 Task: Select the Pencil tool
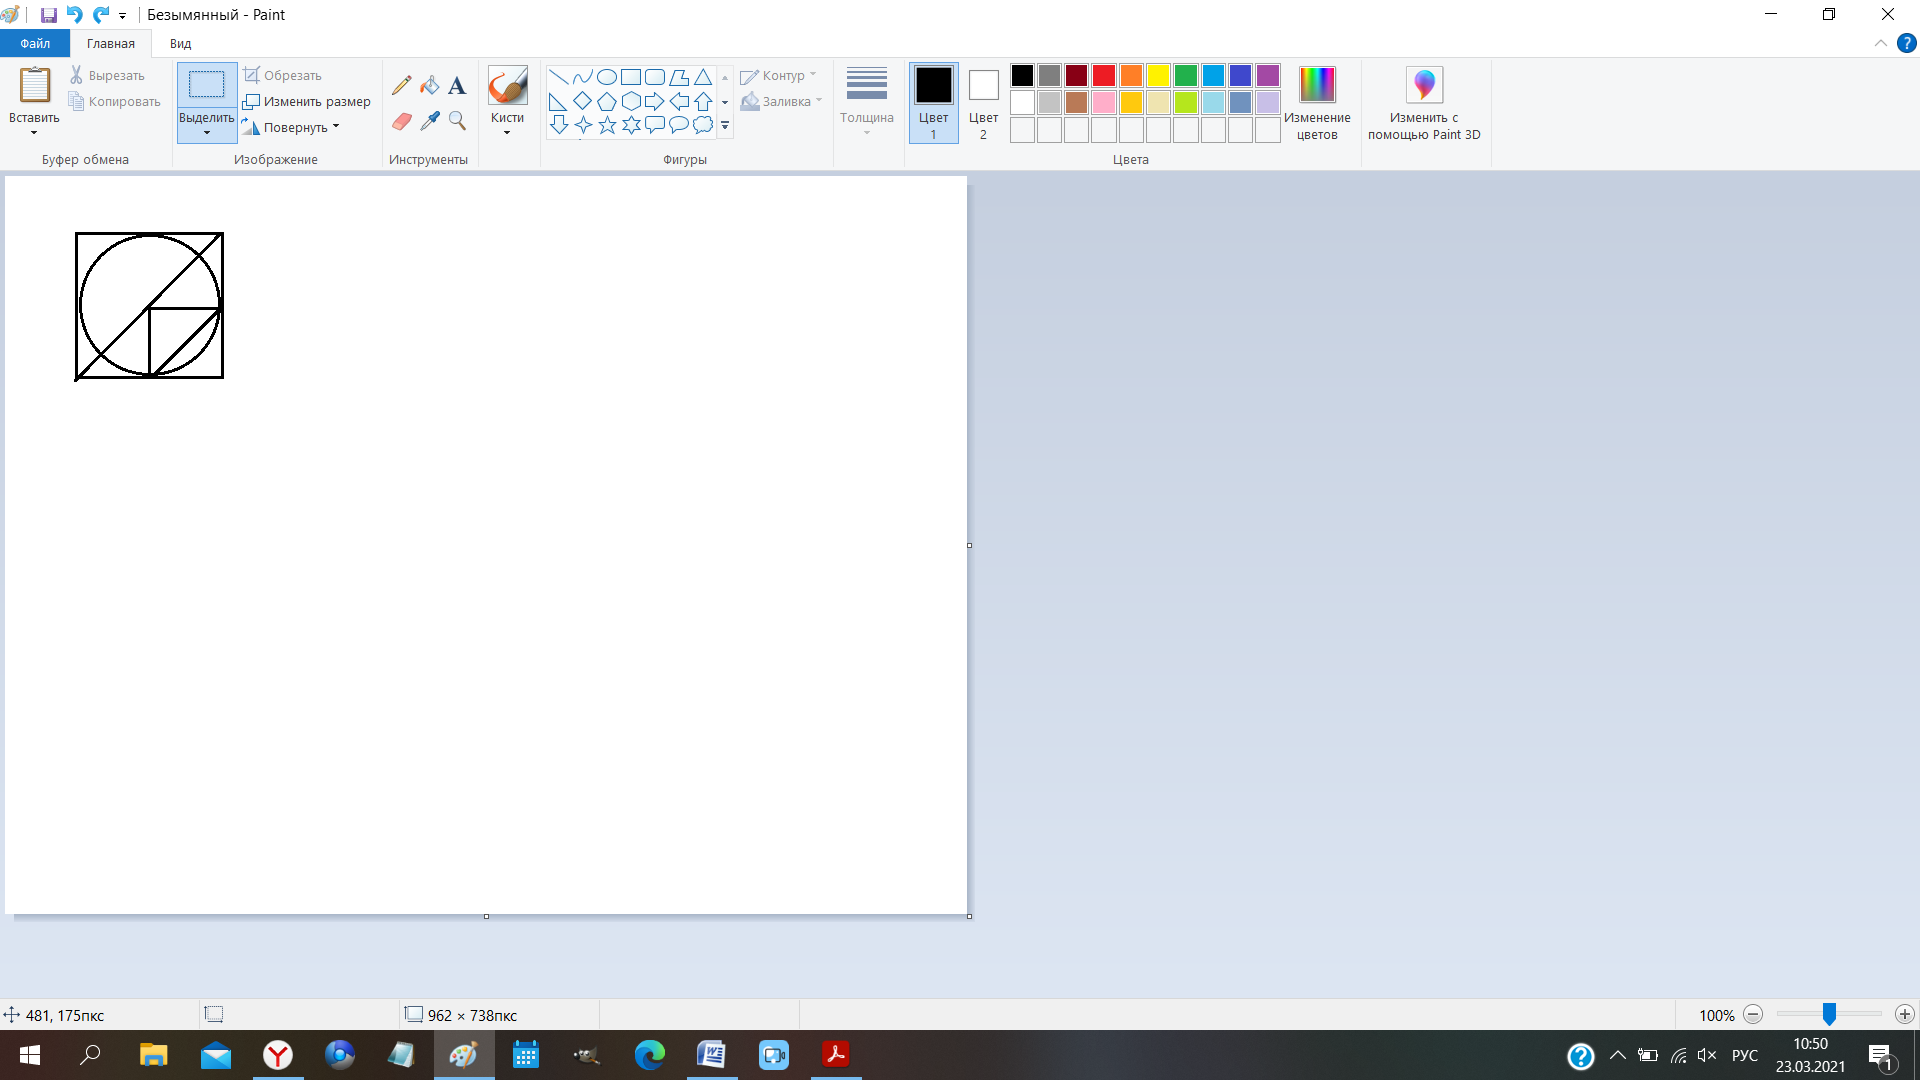click(x=401, y=86)
